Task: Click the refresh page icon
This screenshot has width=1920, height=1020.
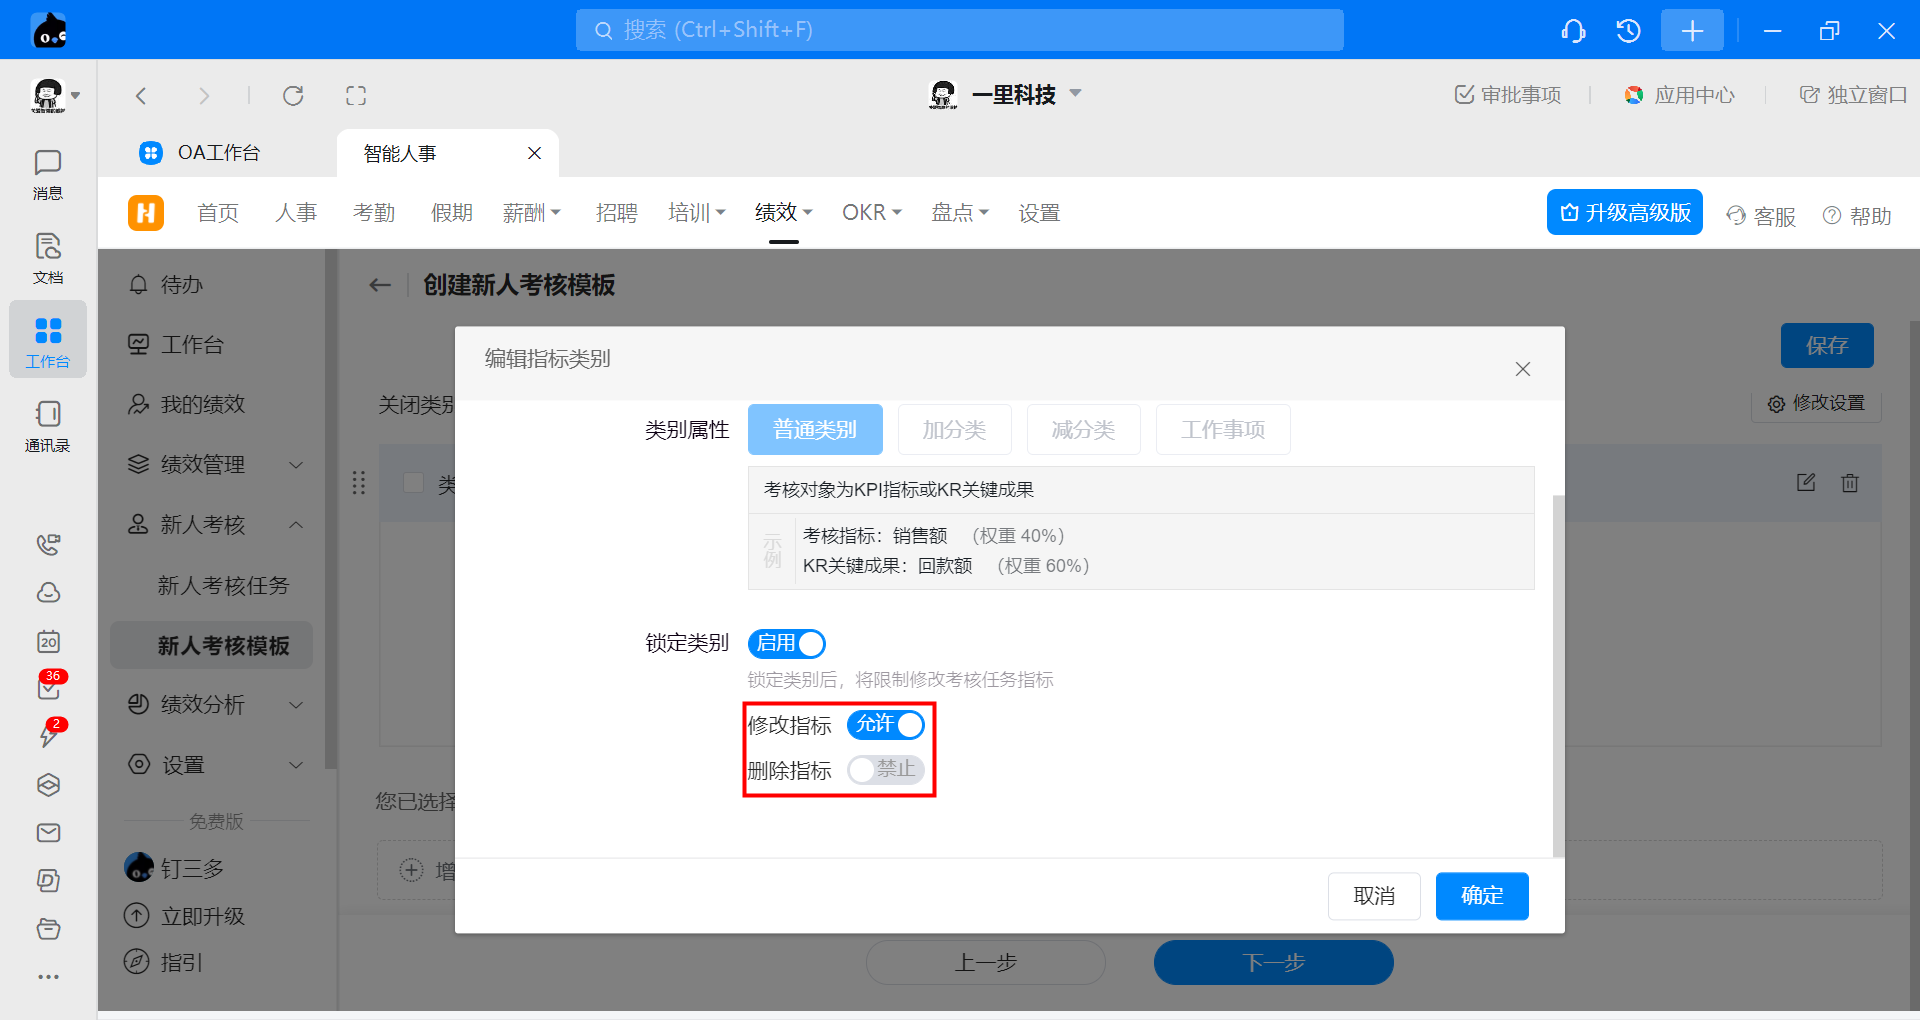Action: 293,96
